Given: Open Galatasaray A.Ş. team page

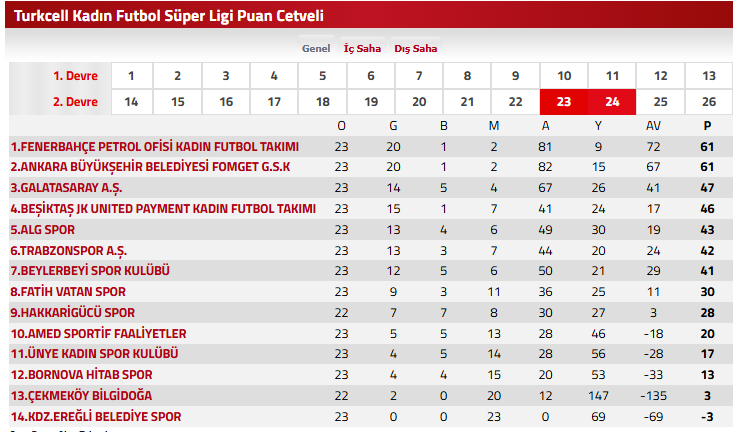Looking at the screenshot, I should pyautogui.click(x=67, y=188).
